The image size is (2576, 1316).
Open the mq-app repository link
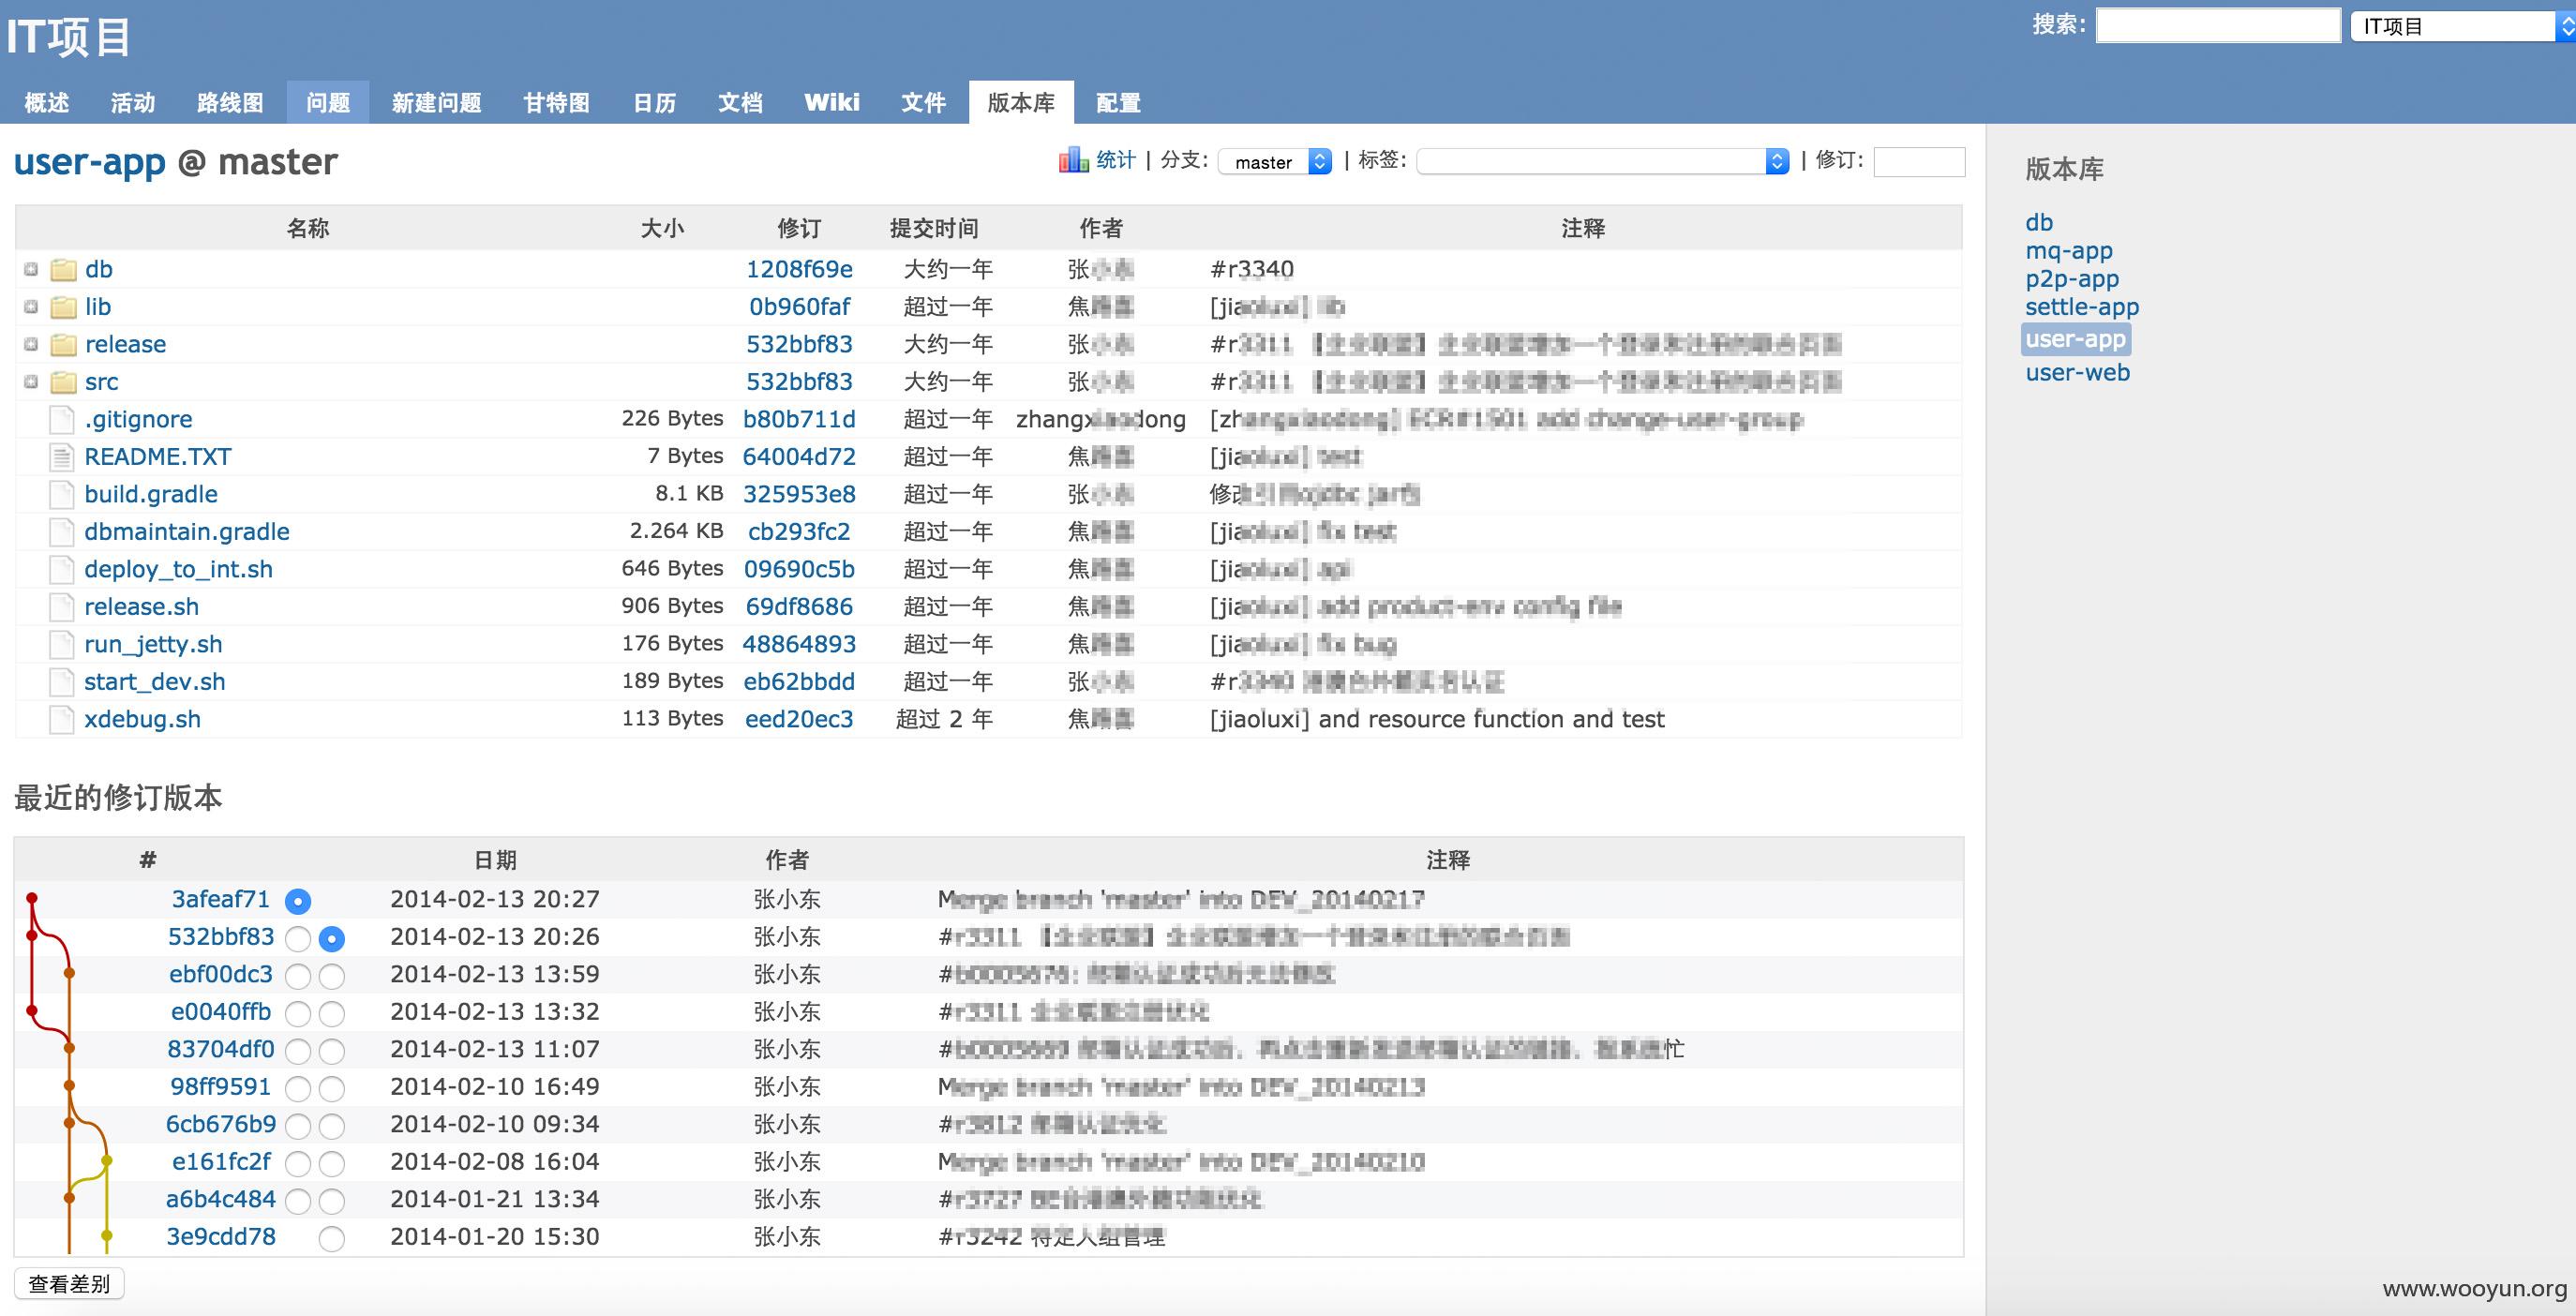point(2069,251)
